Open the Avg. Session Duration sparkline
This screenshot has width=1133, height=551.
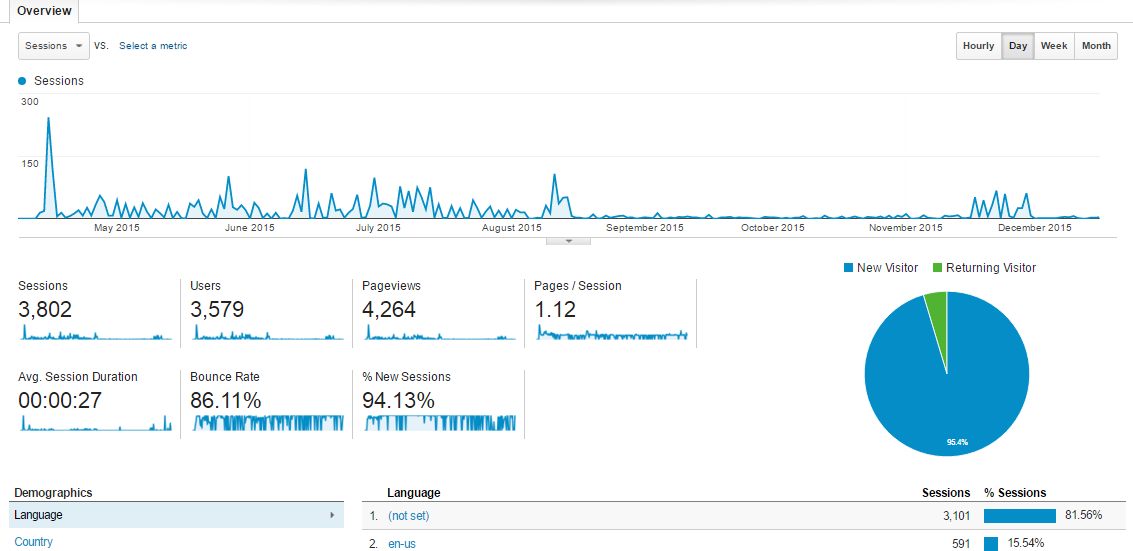coord(95,423)
